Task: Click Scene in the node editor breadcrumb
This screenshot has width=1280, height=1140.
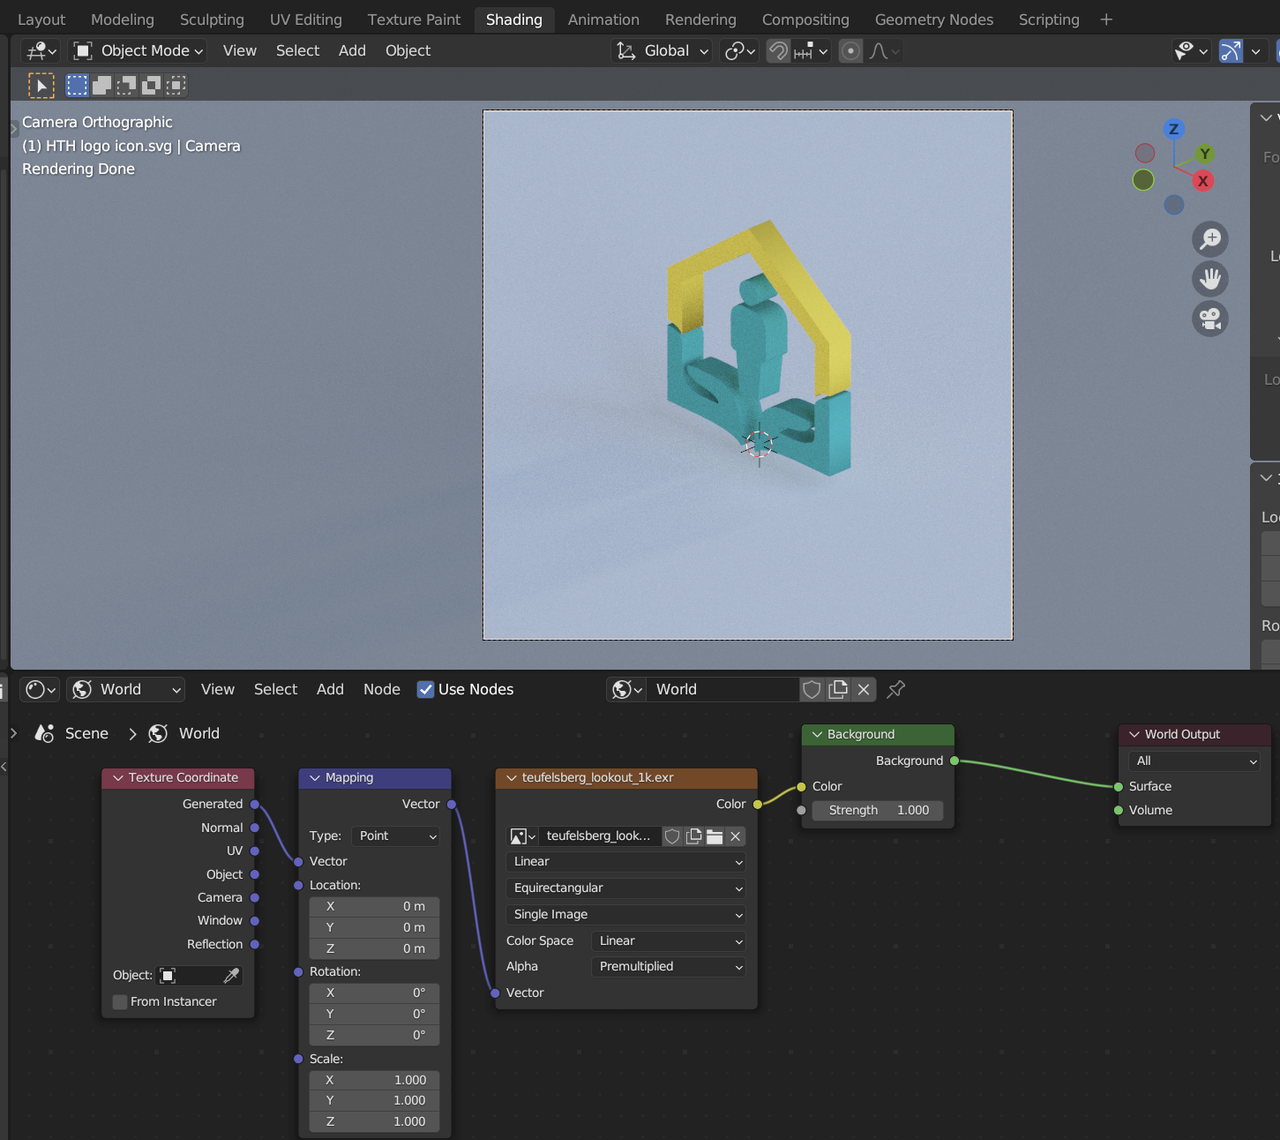Action: coord(86,733)
